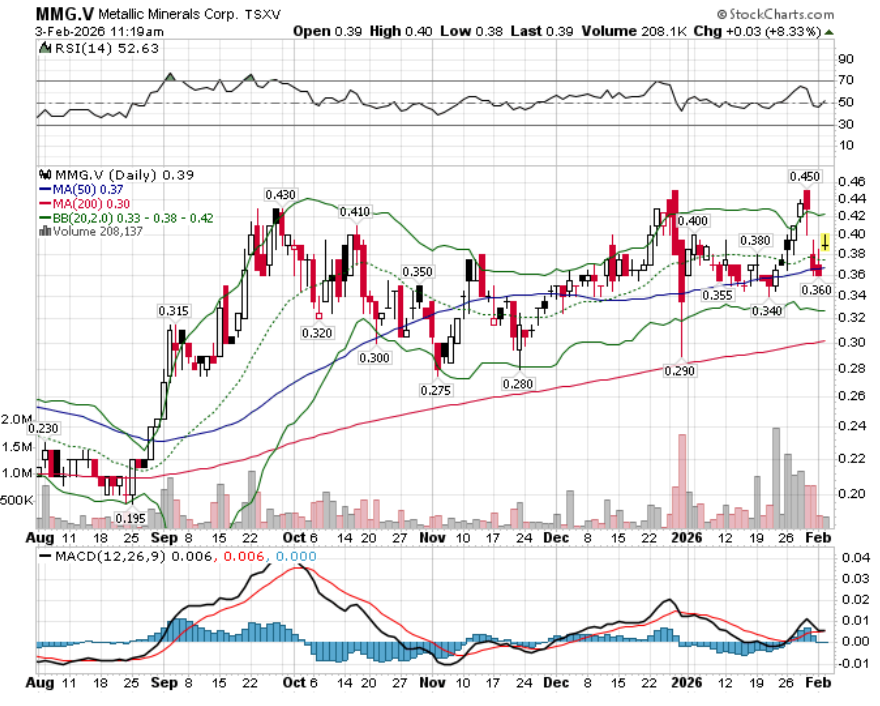Viewport: 880px width, 706px height.
Task: Click the '3-Feb-2026 11:19am' timestamp
Action: 99,31
